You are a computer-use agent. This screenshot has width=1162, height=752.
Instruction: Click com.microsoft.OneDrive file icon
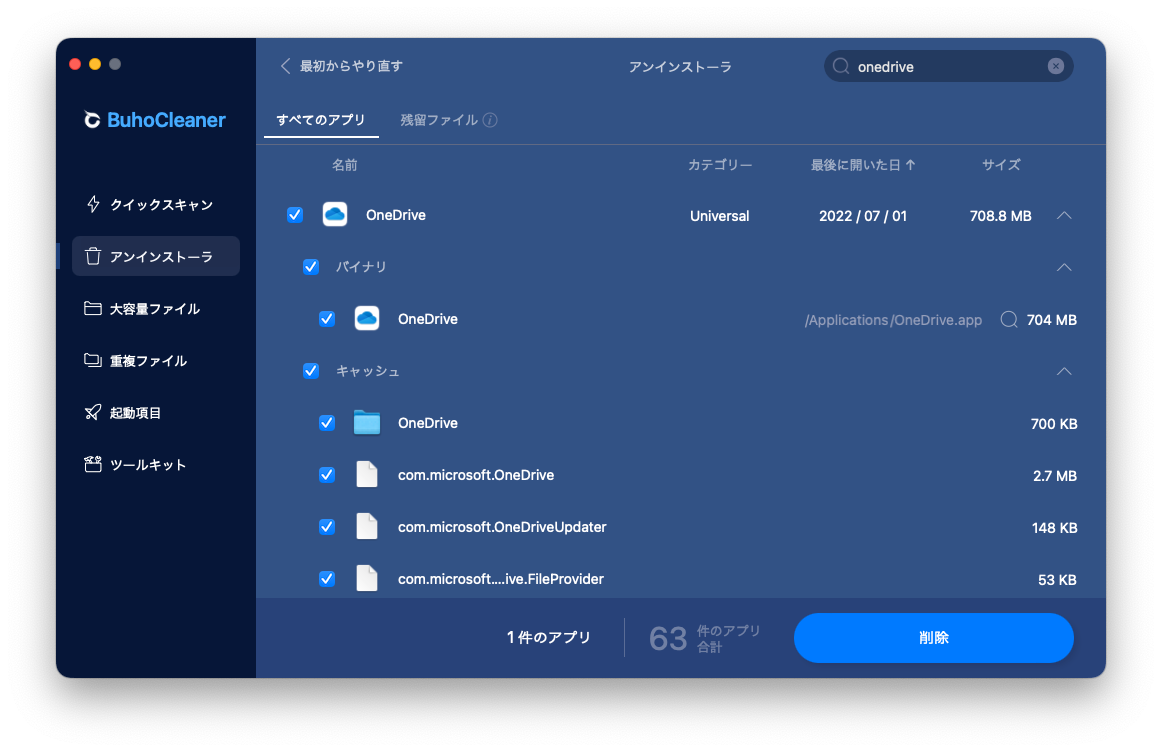point(367,474)
